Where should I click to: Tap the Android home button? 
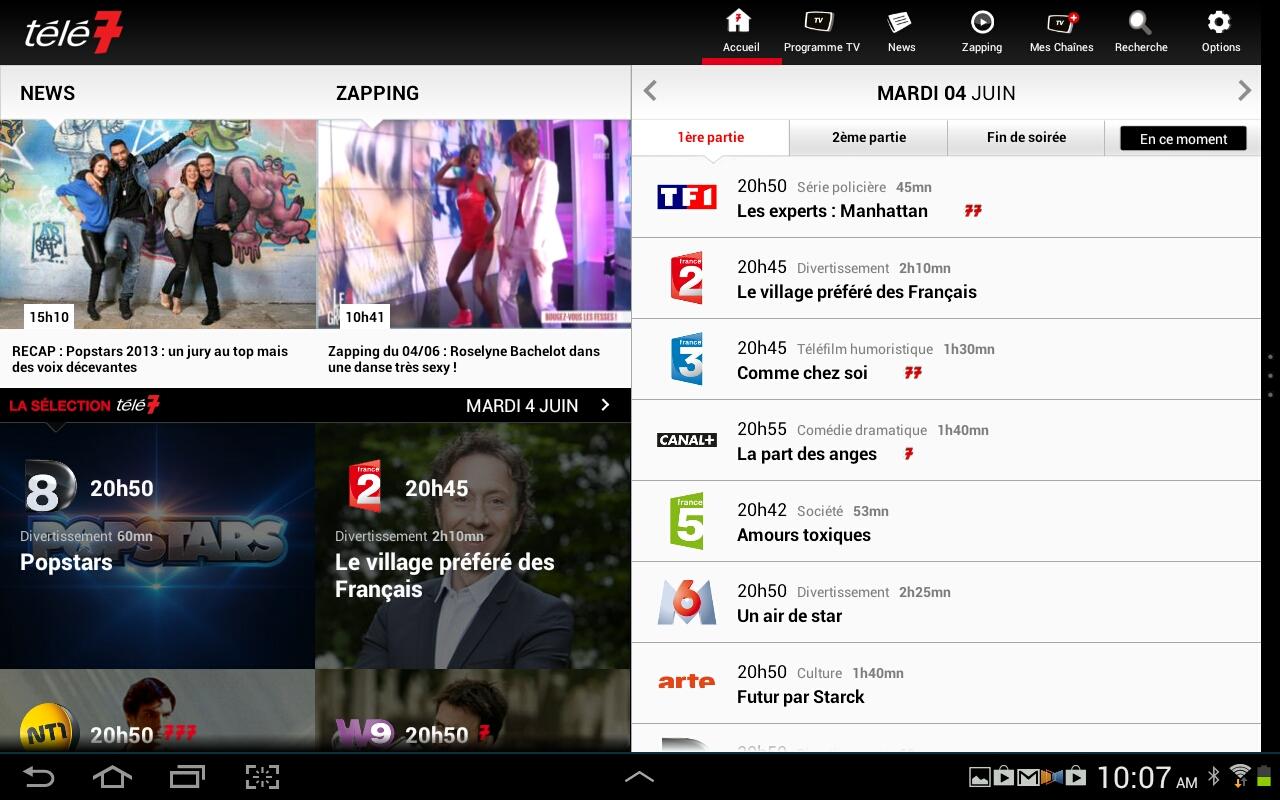point(112,777)
